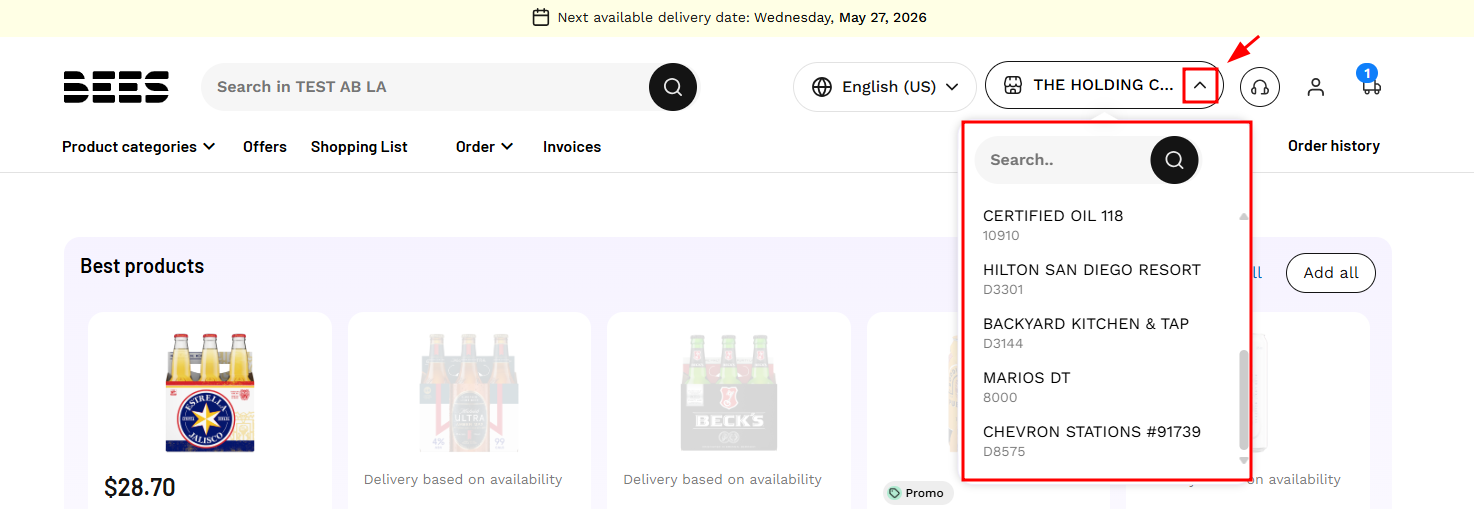Click the account list scrollbar thumb
Viewport: 1474px width, 509px height.
coord(1244,400)
